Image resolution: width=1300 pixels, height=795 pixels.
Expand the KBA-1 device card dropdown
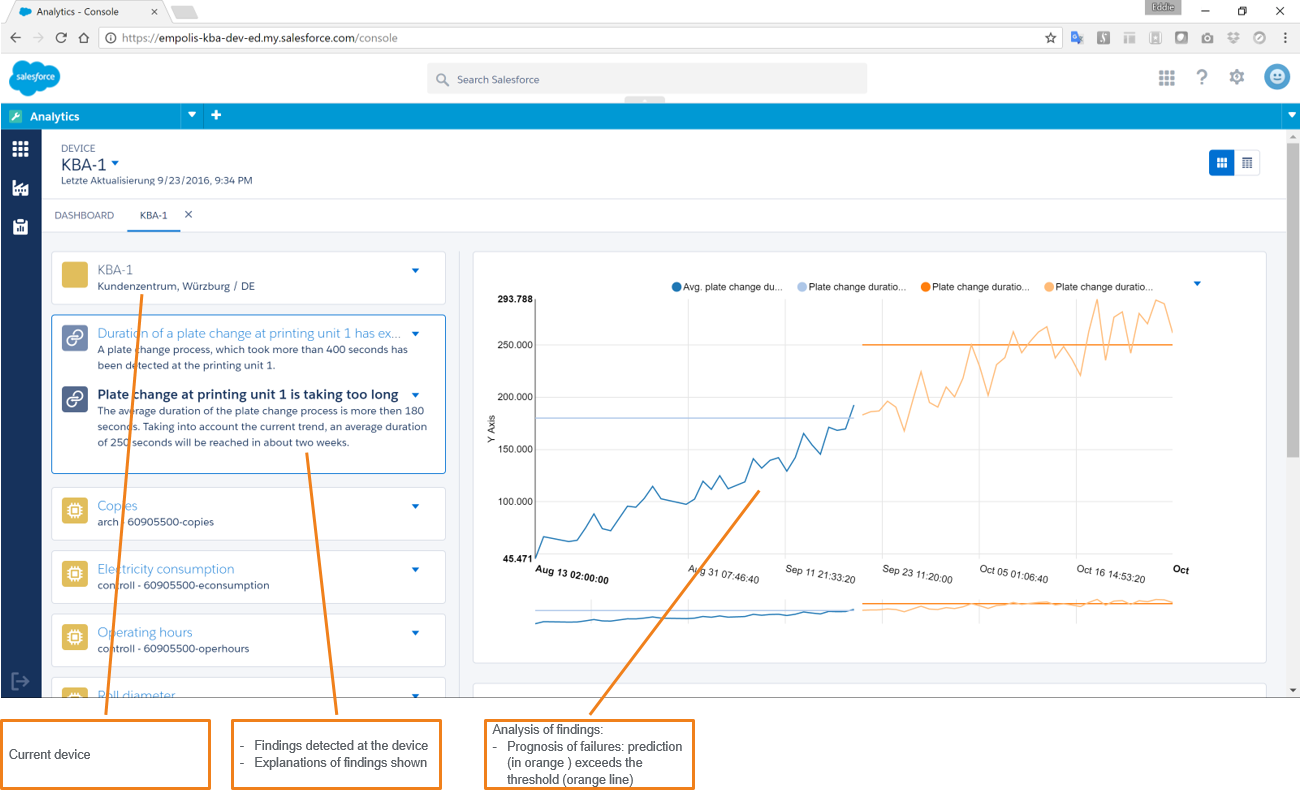click(x=415, y=270)
